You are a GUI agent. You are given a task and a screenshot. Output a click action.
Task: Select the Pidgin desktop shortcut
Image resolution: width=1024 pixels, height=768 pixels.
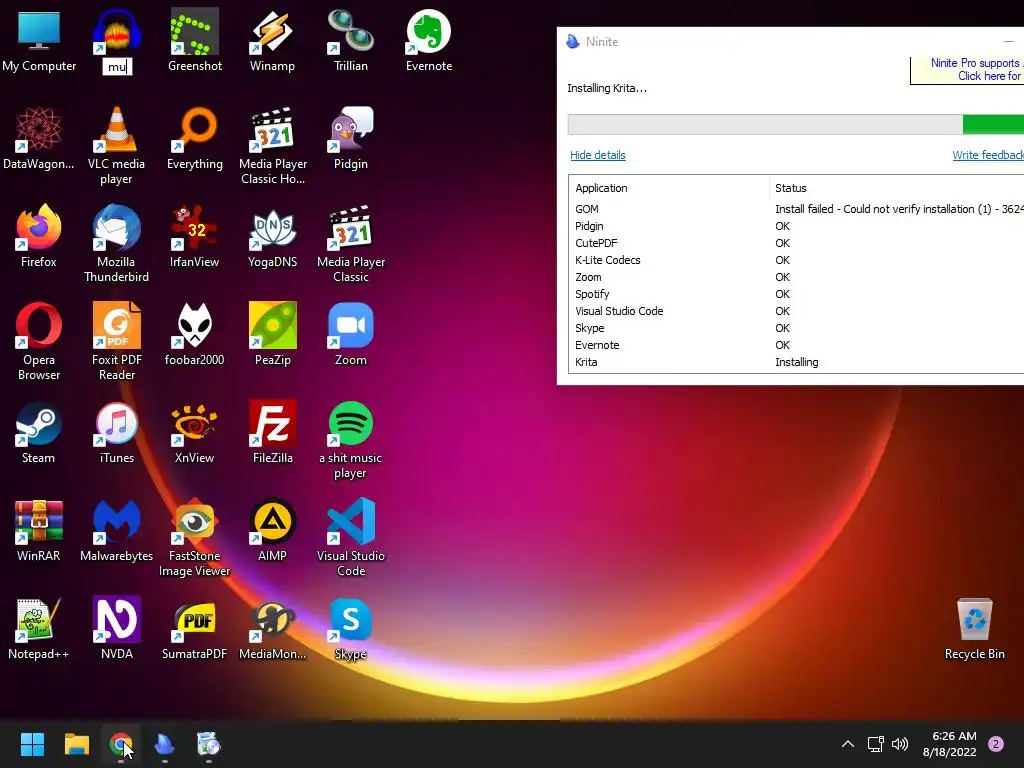pos(351,138)
